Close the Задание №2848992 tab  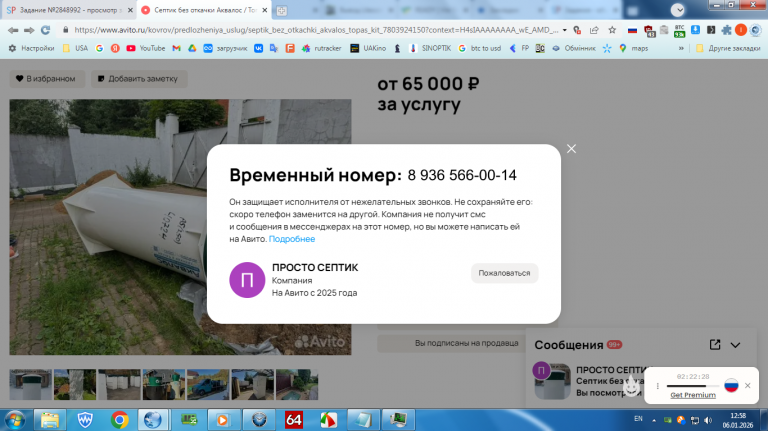[x=130, y=10]
